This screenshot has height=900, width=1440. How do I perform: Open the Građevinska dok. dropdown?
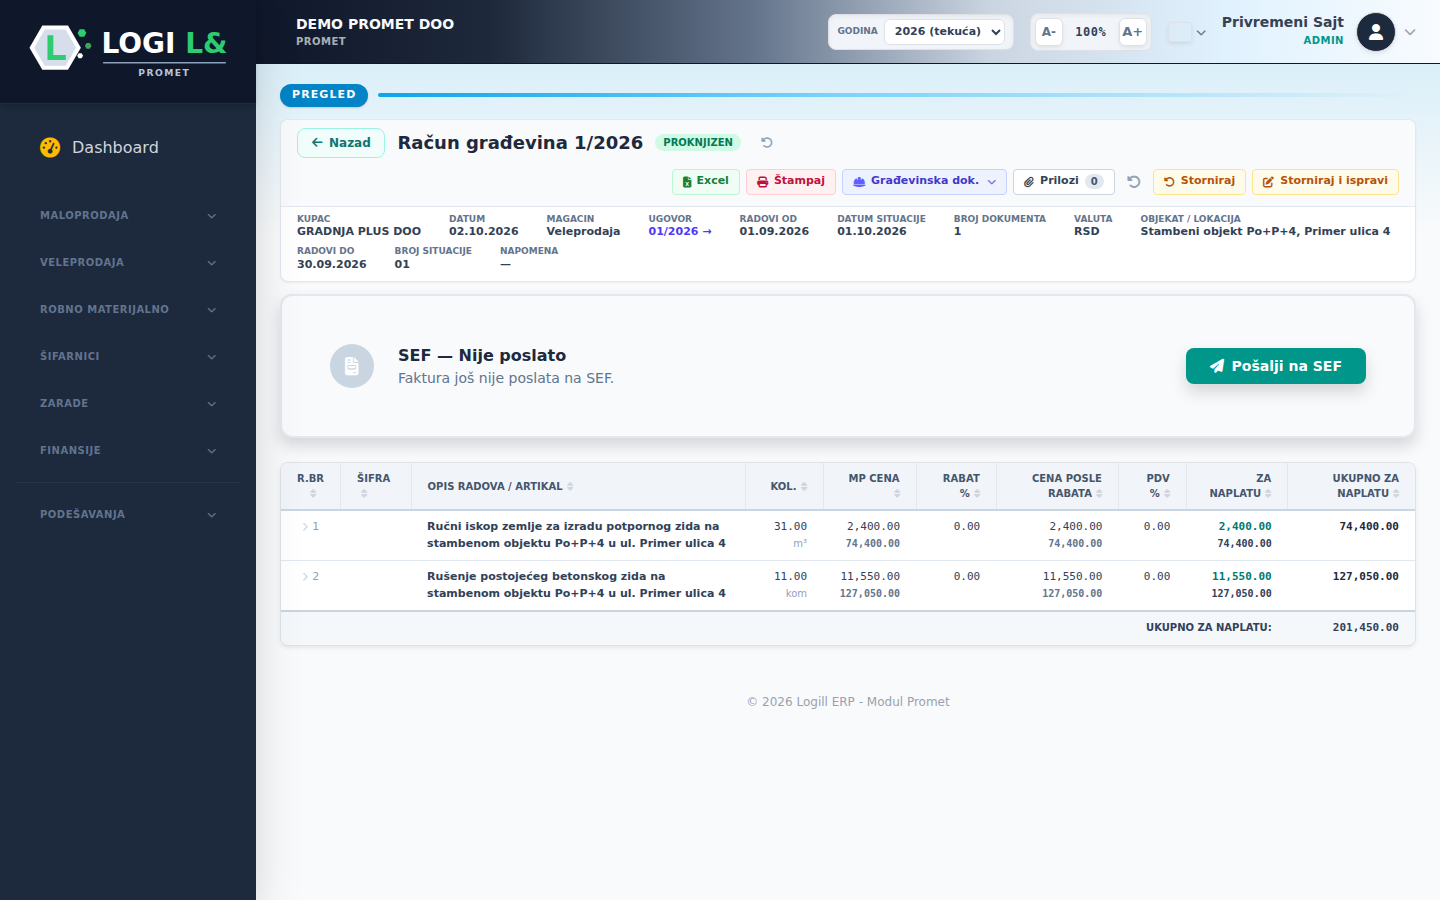tap(924, 181)
